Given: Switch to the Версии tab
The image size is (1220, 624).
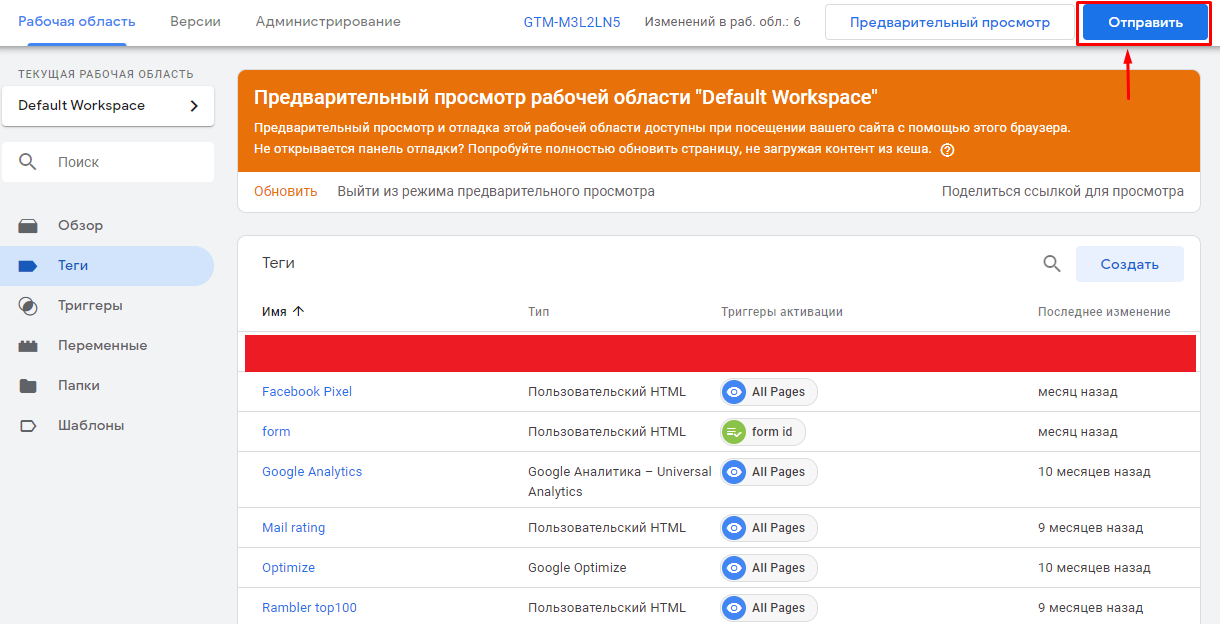Looking at the screenshot, I should 195,22.
